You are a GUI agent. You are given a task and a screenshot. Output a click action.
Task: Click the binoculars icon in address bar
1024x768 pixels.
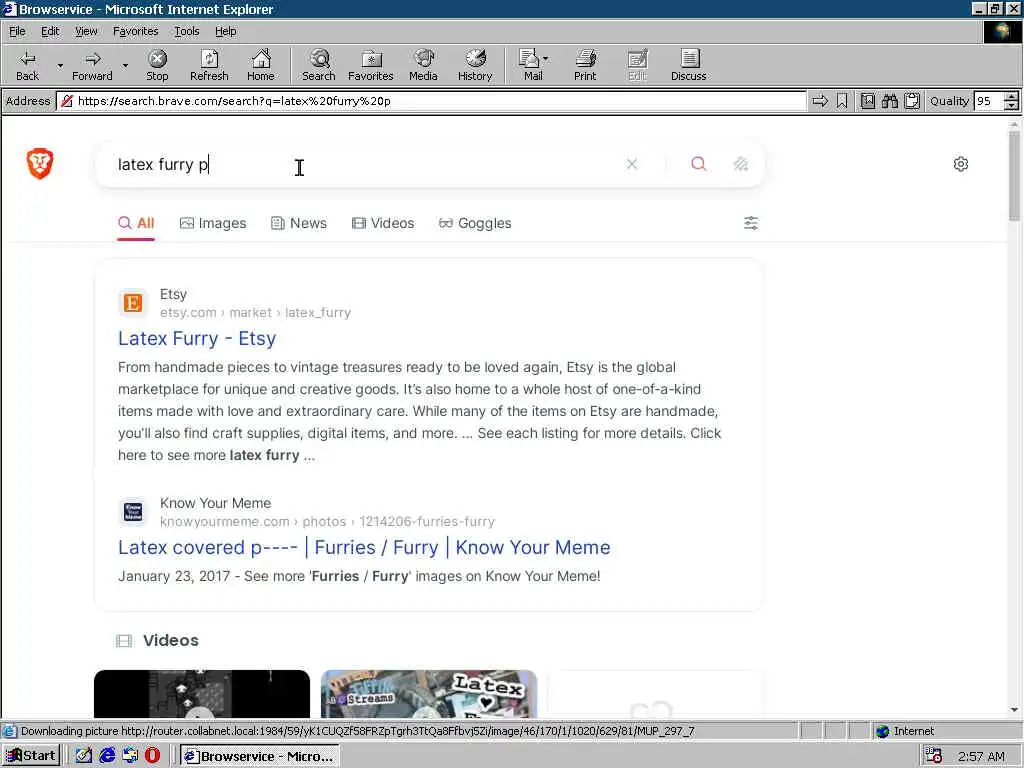point(889,101)
